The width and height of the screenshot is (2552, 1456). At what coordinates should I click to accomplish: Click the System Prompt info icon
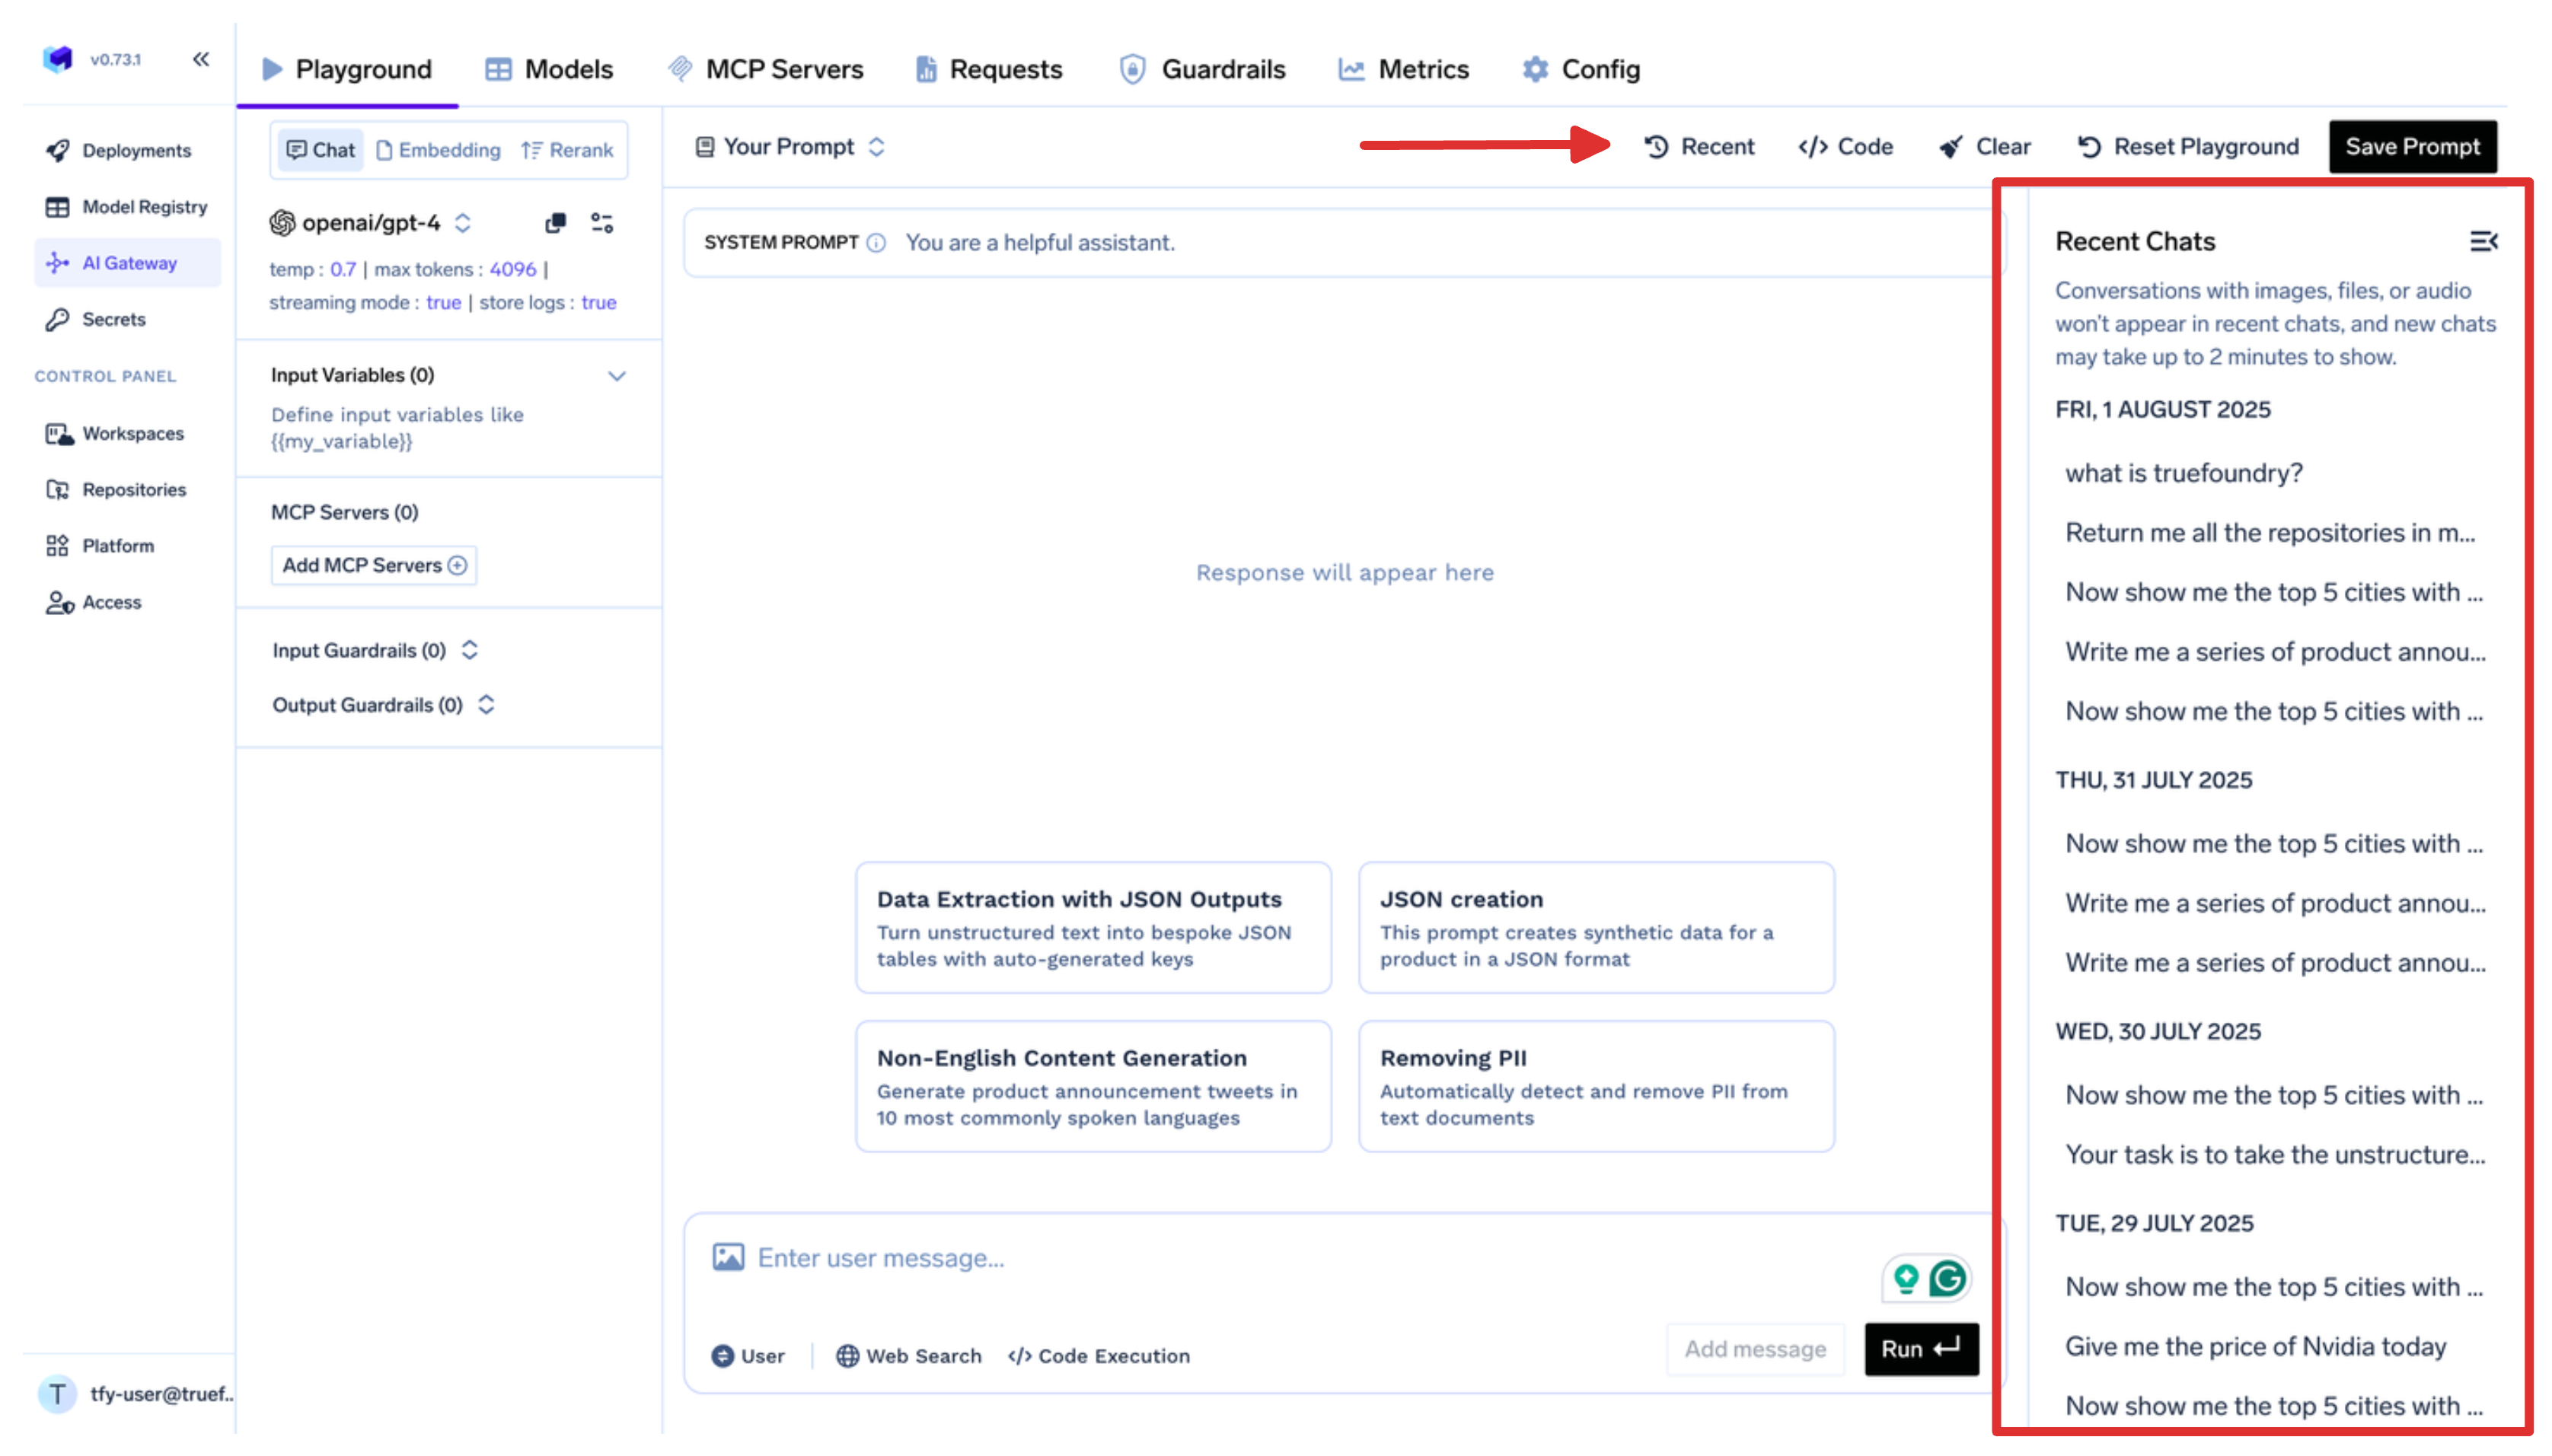click(876, 243)
